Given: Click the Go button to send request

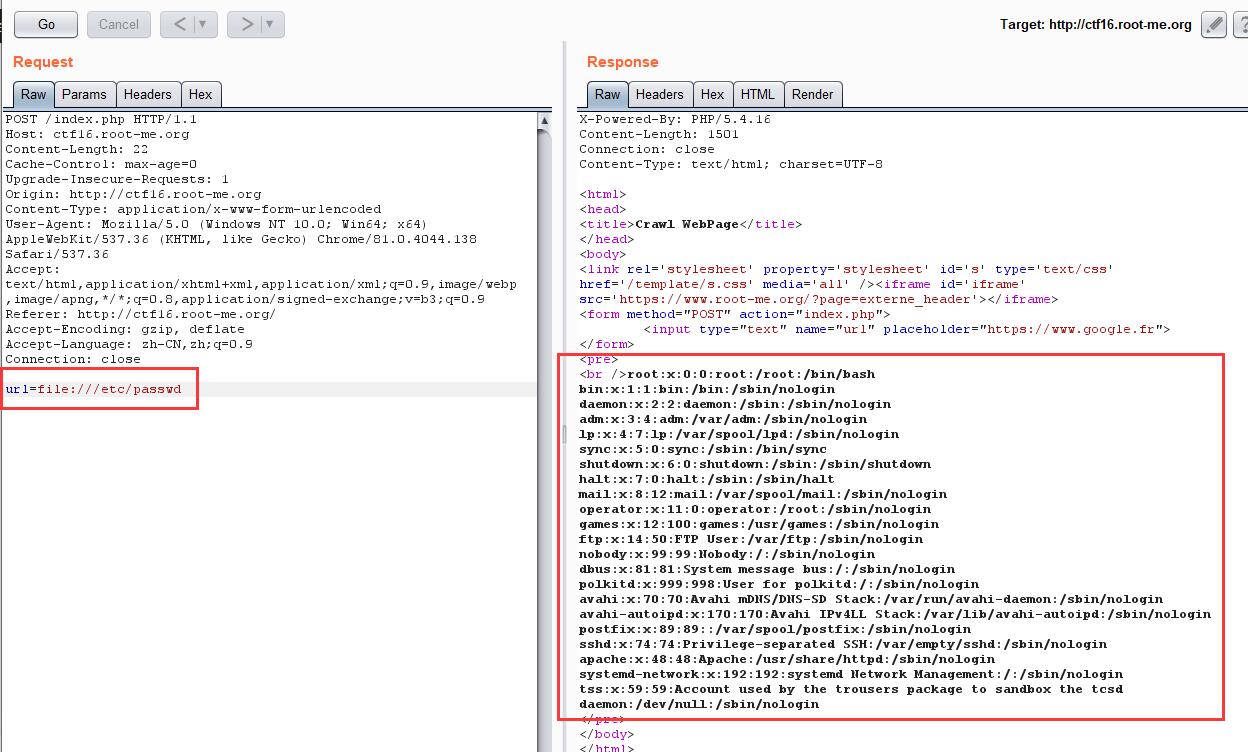Looking at the screenshot, I should 47,24.
